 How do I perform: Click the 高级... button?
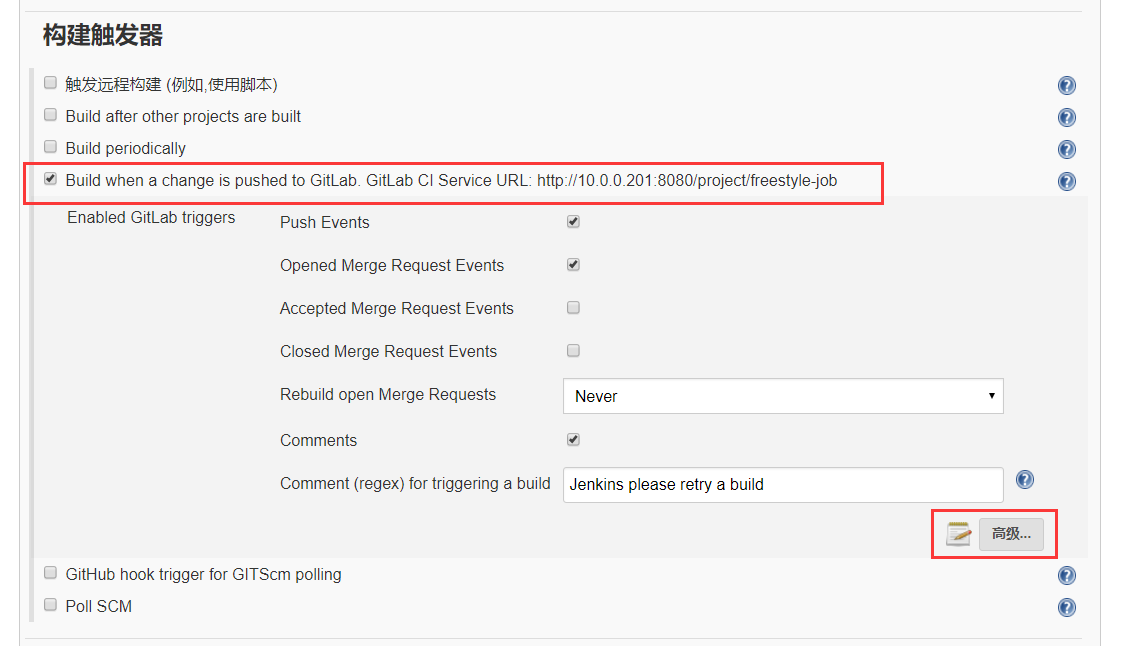[x=1012, y=534]
